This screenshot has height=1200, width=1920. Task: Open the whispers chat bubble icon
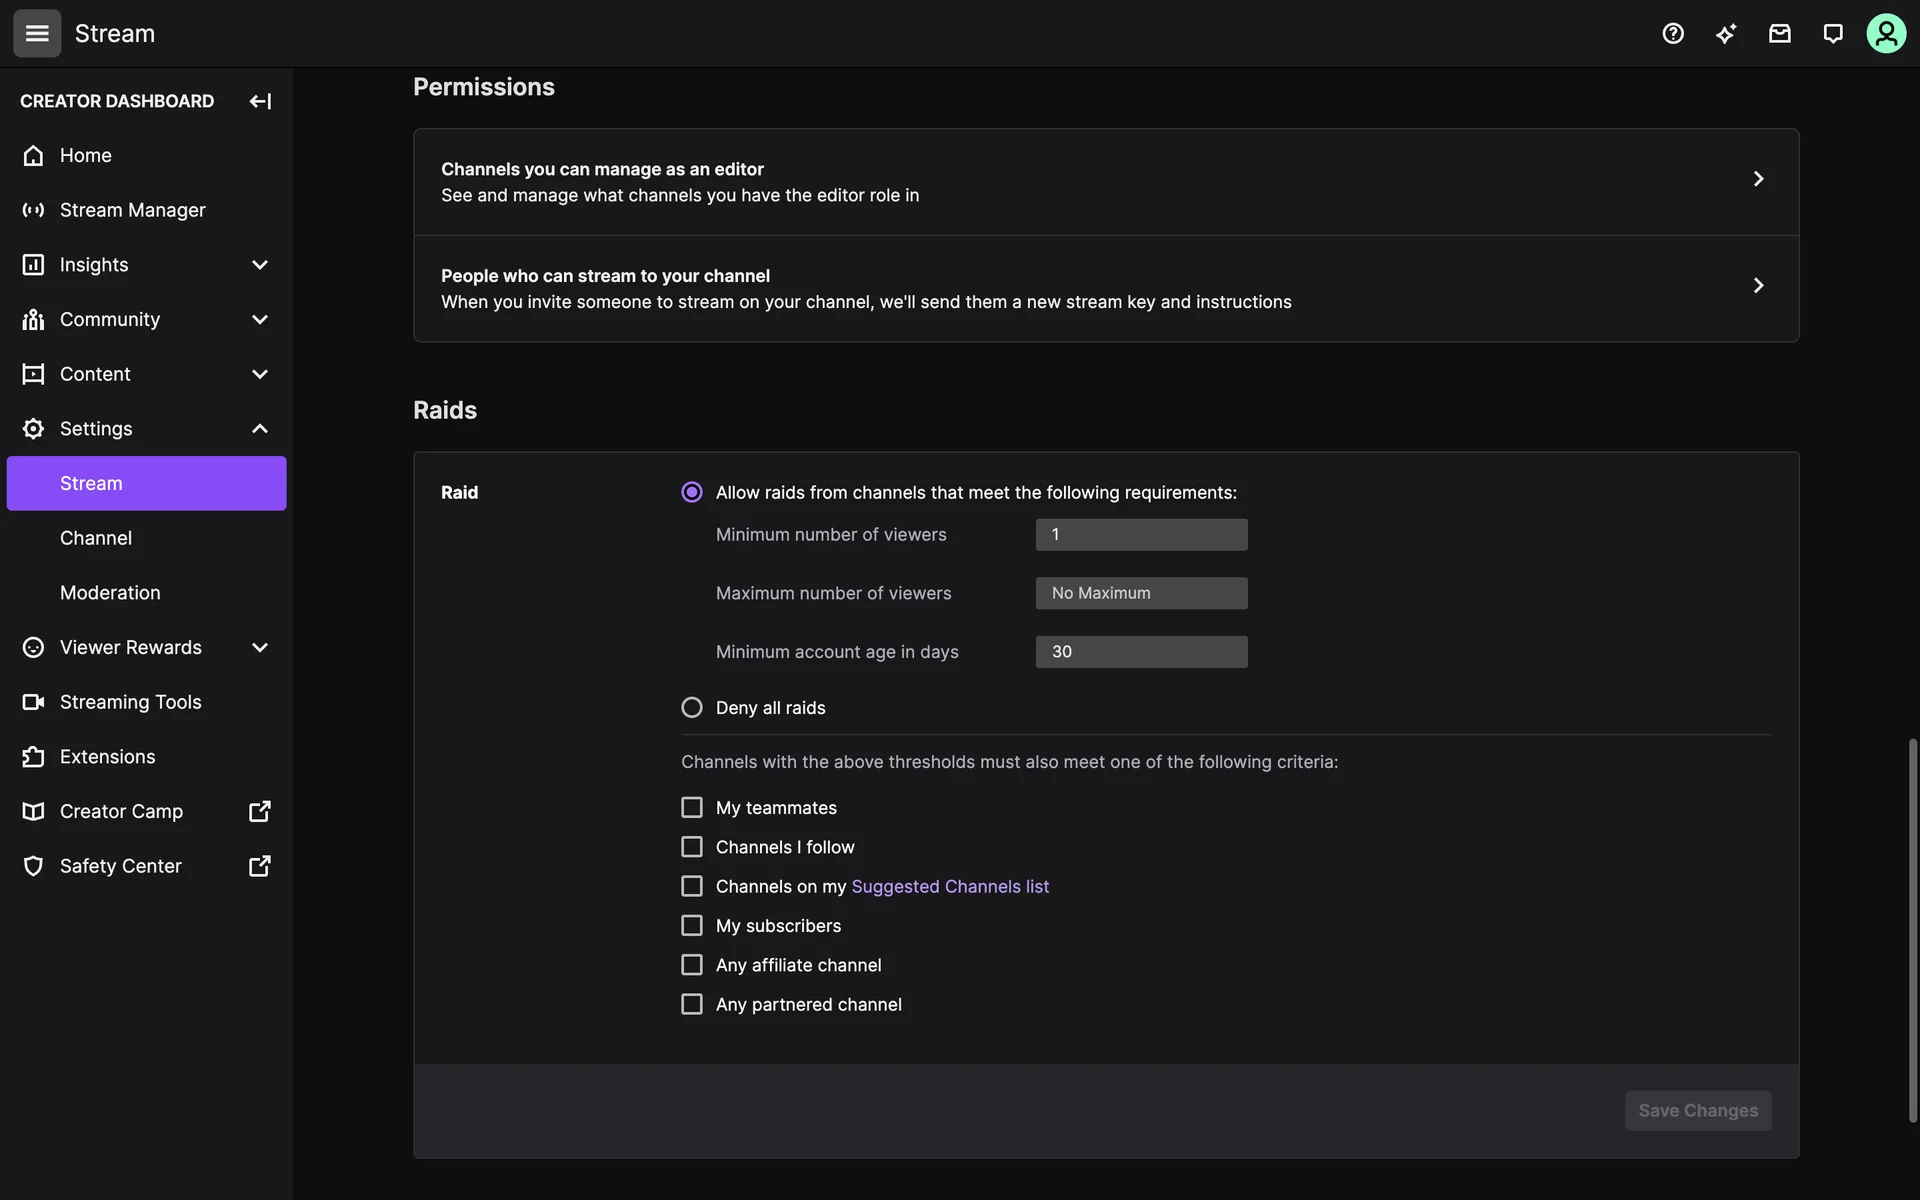pyautogui.click(x=1832, y=34)
